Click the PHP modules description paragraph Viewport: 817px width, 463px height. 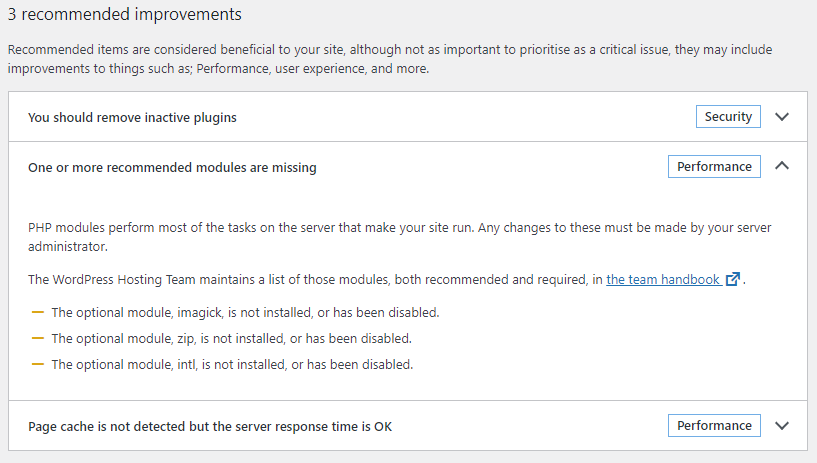click(400, 237)
